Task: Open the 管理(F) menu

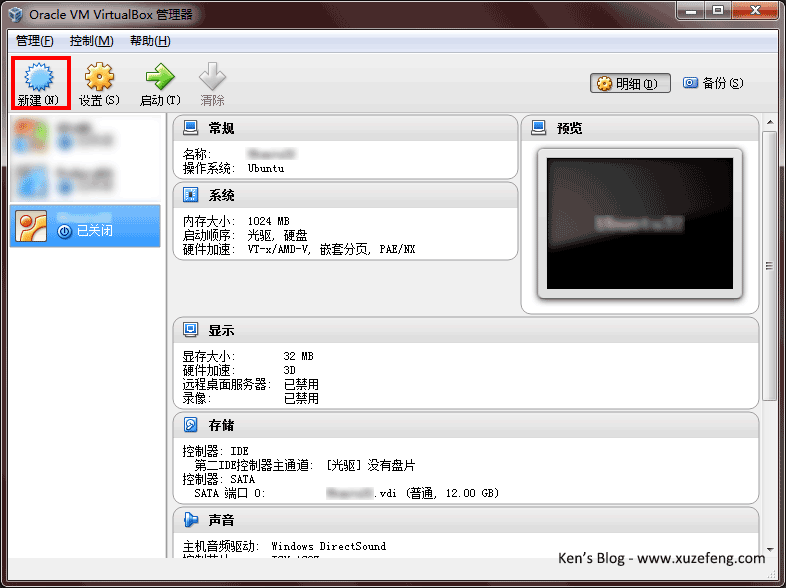Action: 35,41
